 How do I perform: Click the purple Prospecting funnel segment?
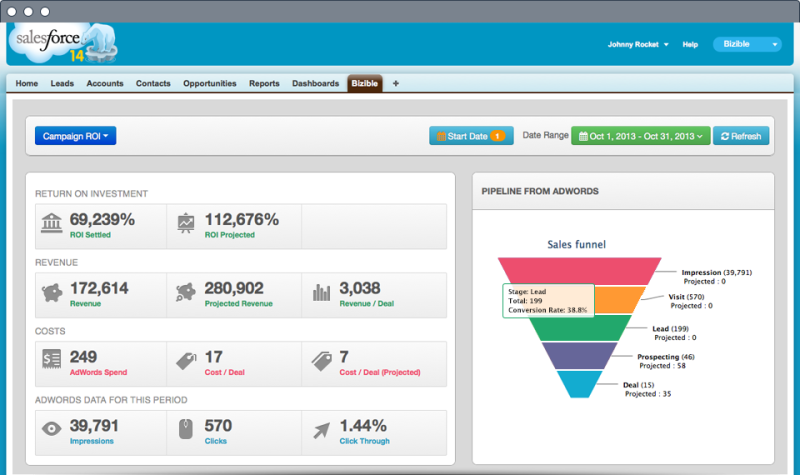[580, 356]
